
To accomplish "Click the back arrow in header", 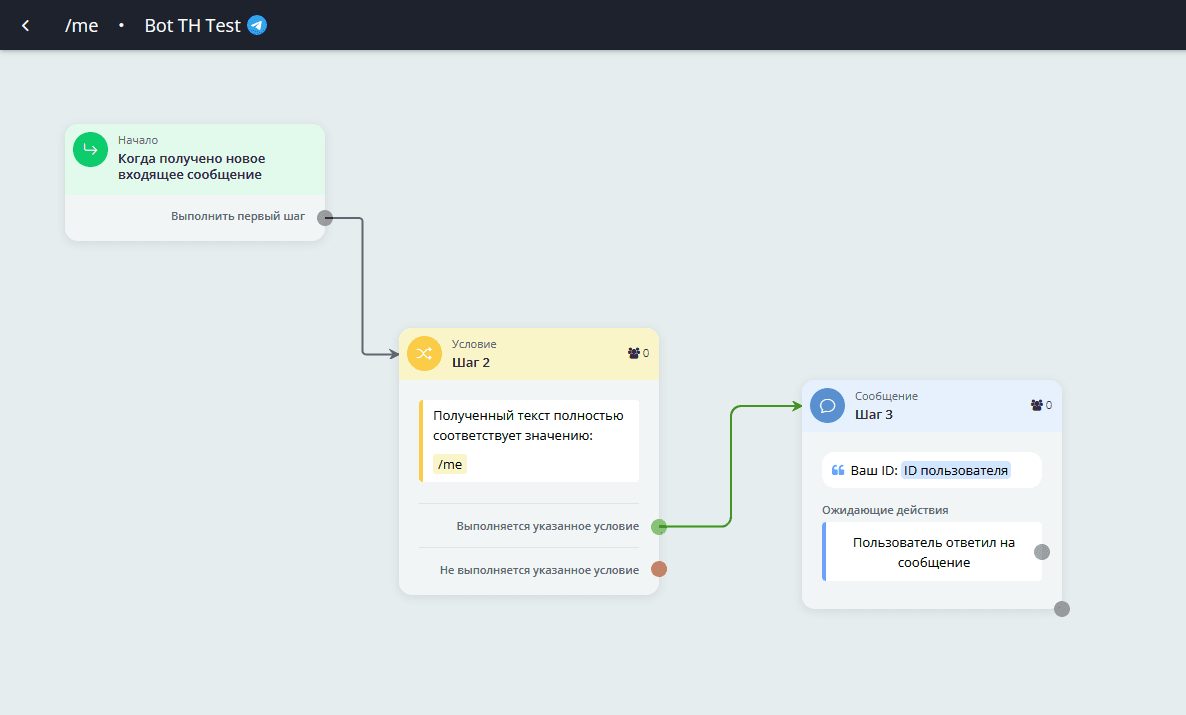I will (x=26, y=26).
